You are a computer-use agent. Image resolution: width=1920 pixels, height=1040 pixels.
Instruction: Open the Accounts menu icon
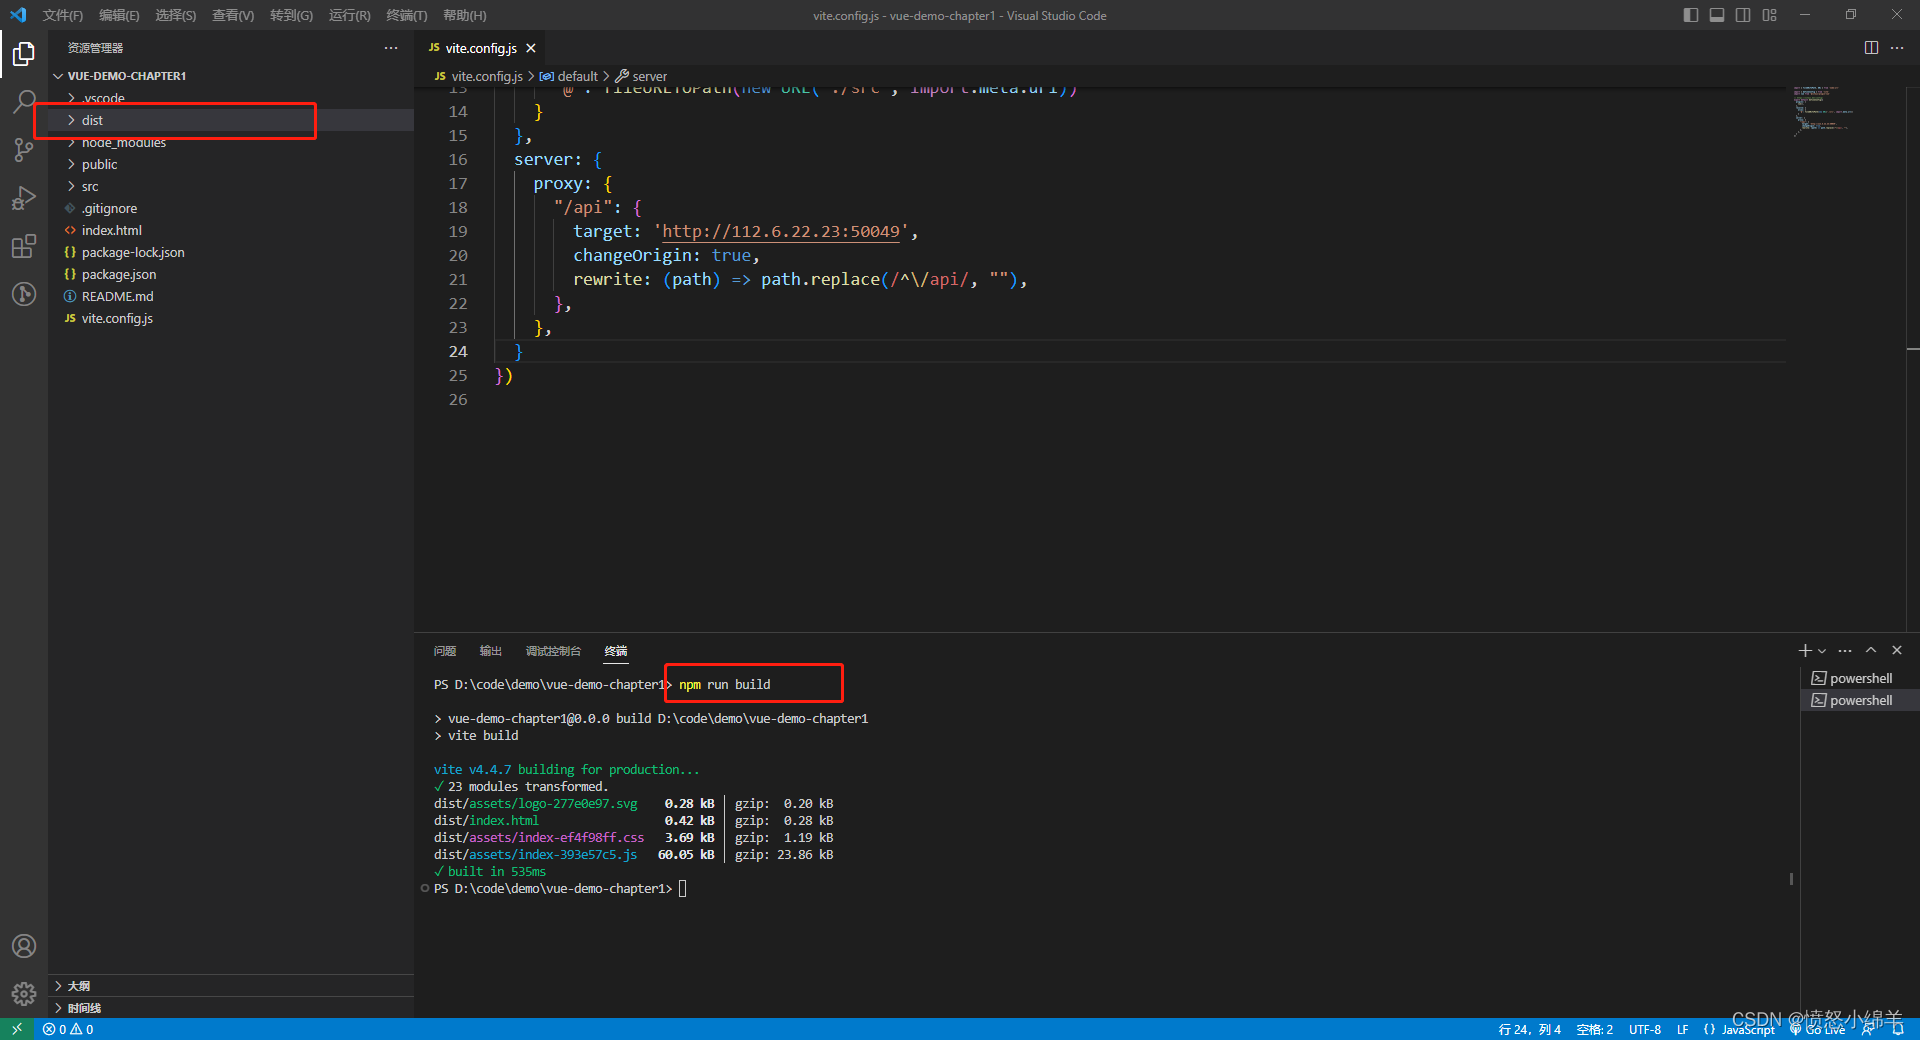[x=24, y=946]
